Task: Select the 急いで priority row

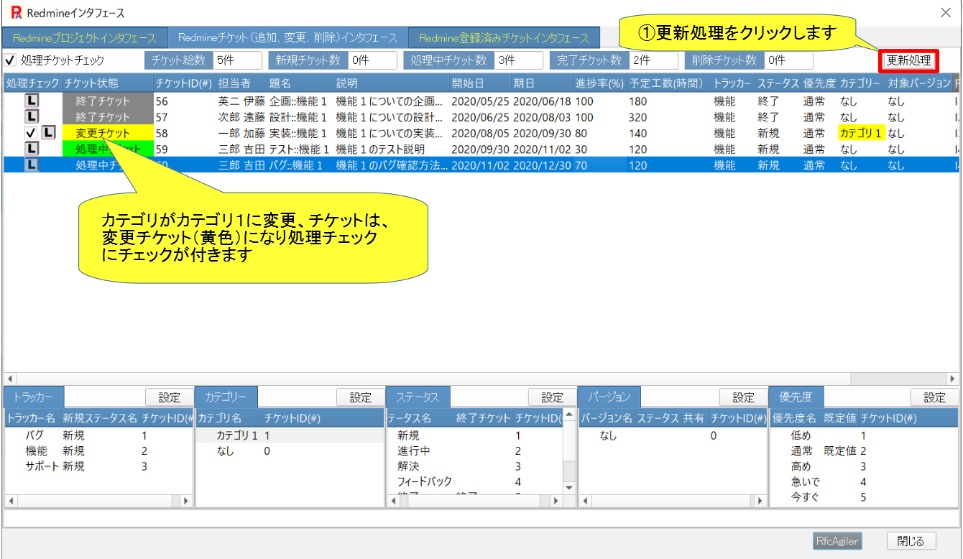Action: point(864,482)
